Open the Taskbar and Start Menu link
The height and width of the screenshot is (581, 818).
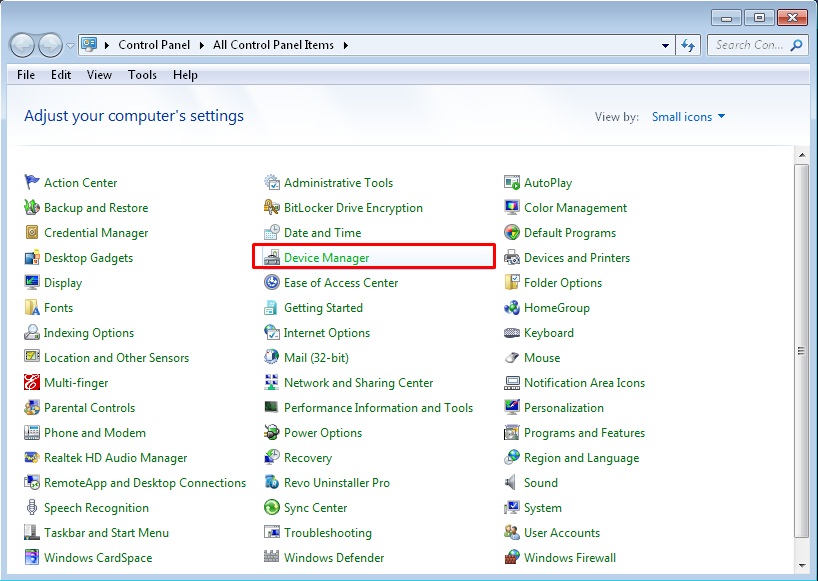pos(106,533)
